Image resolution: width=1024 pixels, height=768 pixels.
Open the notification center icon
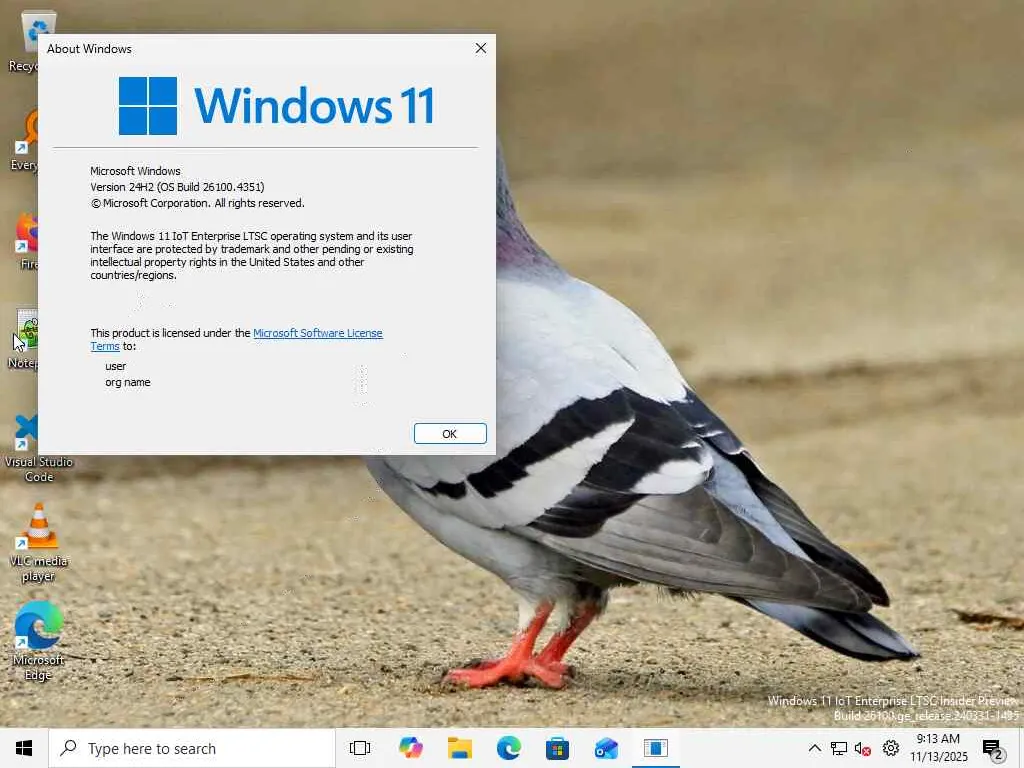tap(992, 748)
